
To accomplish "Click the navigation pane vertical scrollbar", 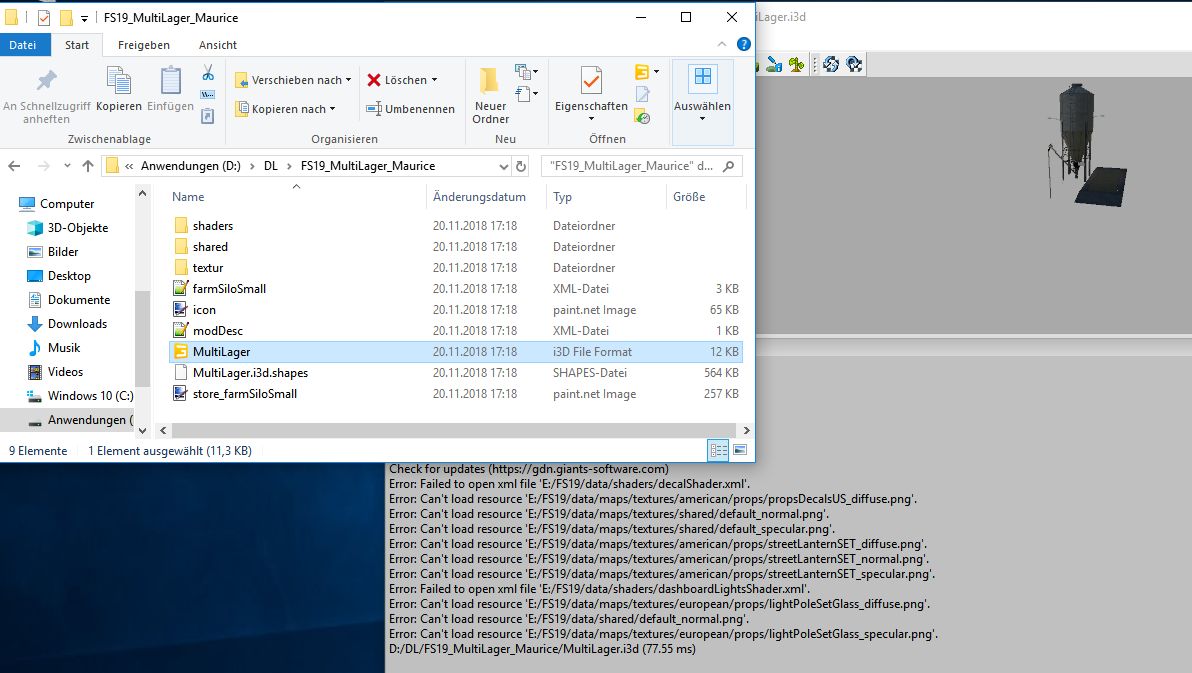I will tap(142, 339).
